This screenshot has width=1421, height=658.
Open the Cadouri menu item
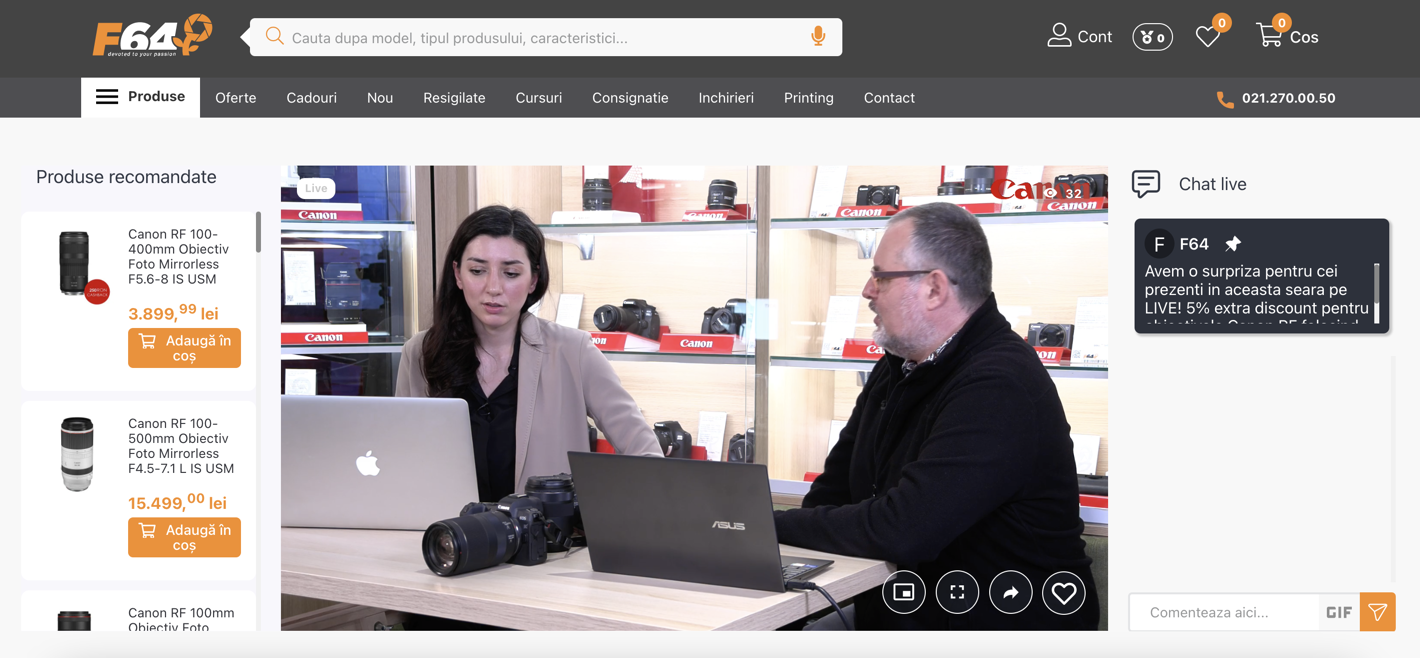pos(311,98)
